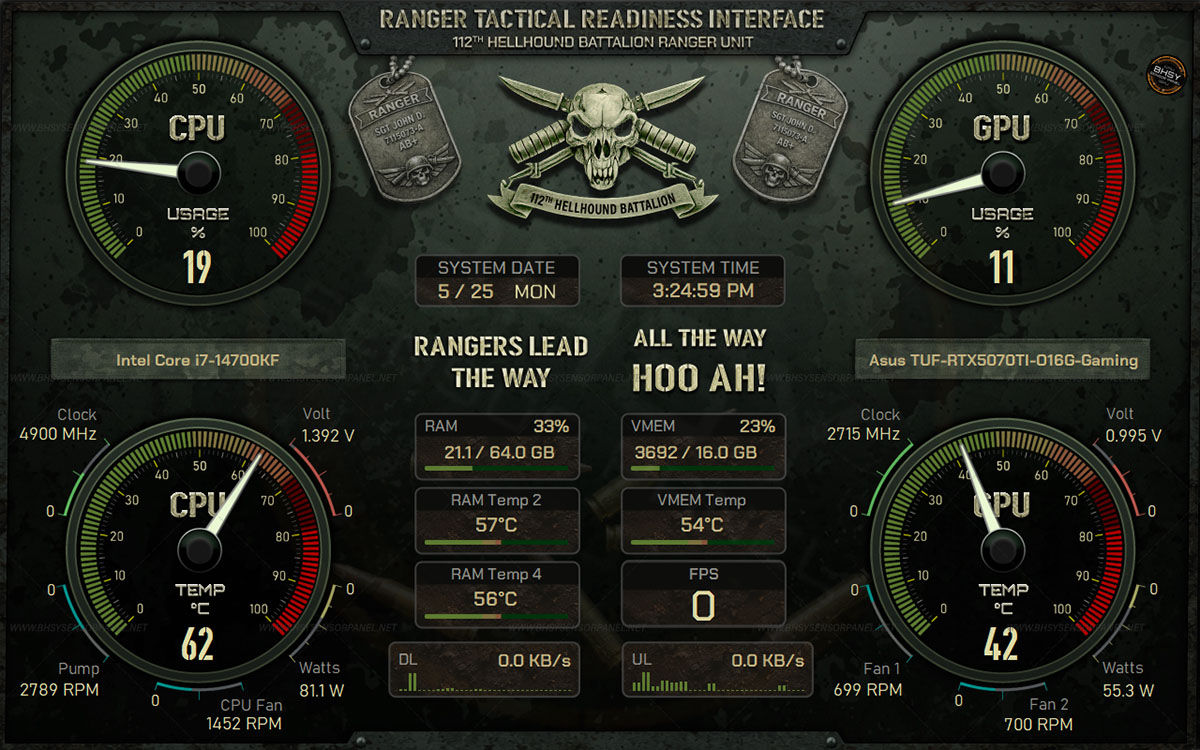The width and height of the screenshot is (1200, 750).
Task: Click the 57°C RAM Temp 2 value
Action: pos(496,525)
